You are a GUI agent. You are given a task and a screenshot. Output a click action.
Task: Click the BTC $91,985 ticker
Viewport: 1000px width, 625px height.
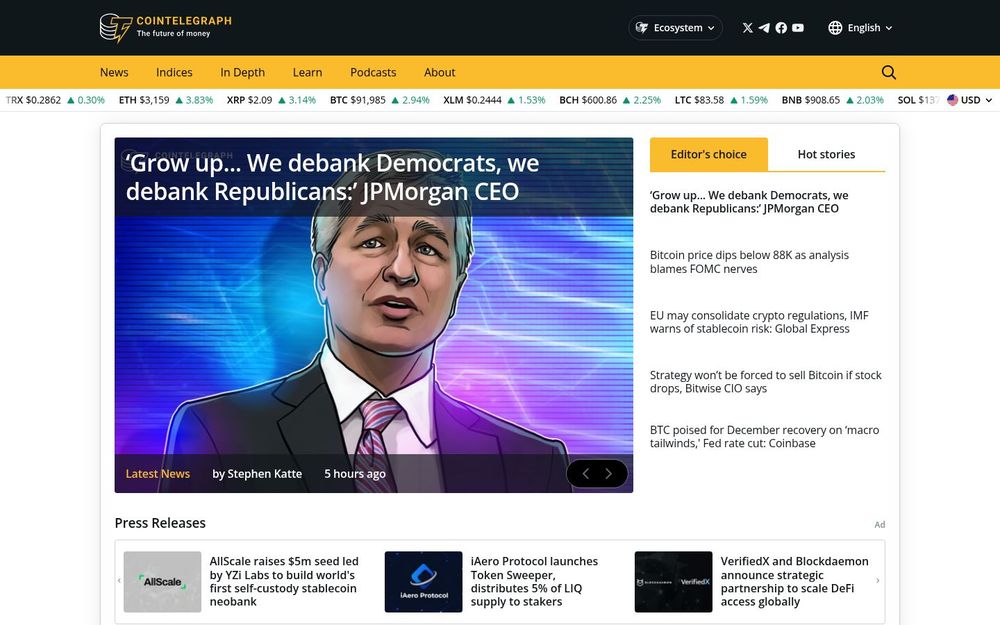379,99
